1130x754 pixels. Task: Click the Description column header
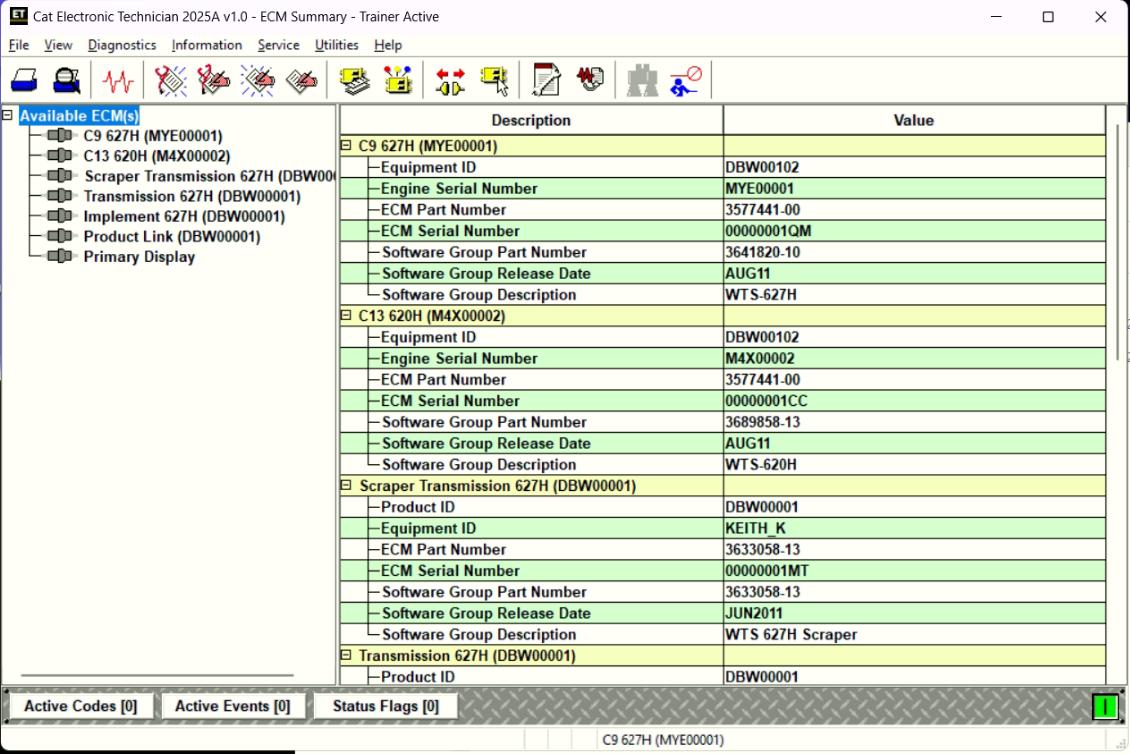coord(531,120)
